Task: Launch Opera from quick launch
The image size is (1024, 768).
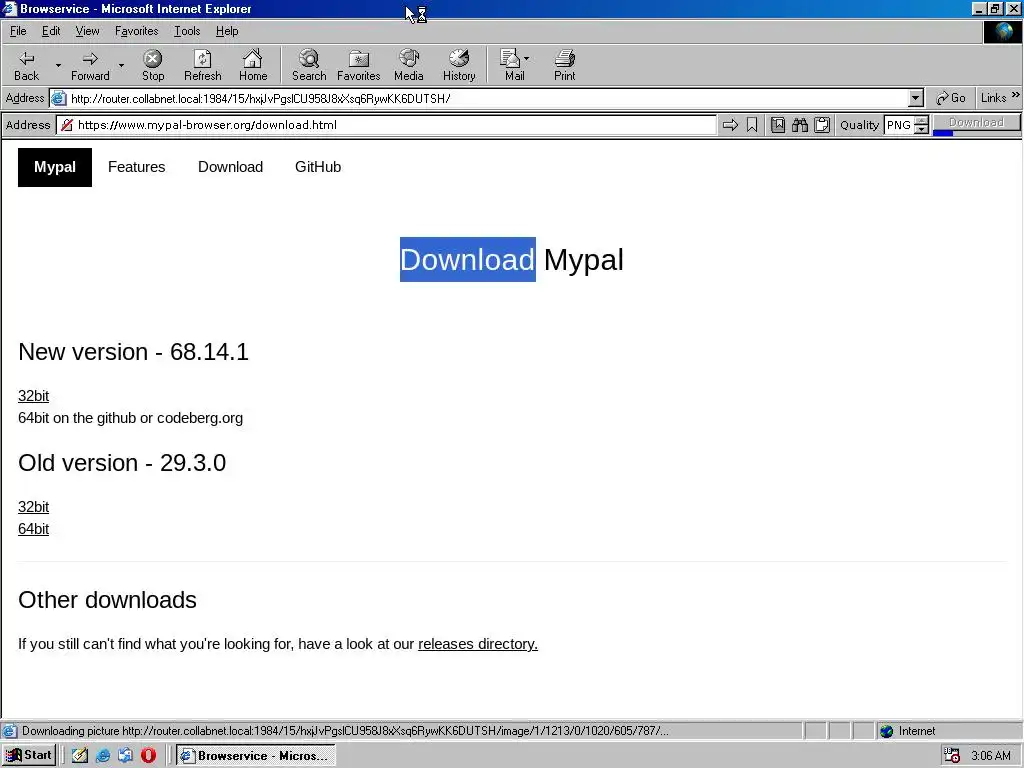Action: point(148,756)
